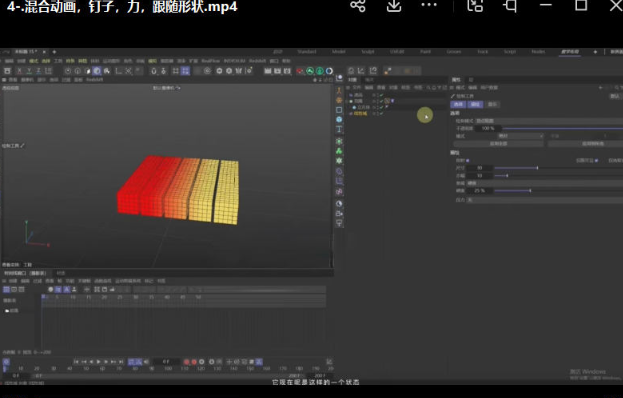Image resolution: width=623 pixels, height=398 pixels.
Task: Click the download icon in video player bar
Action: tap(394, 6)
